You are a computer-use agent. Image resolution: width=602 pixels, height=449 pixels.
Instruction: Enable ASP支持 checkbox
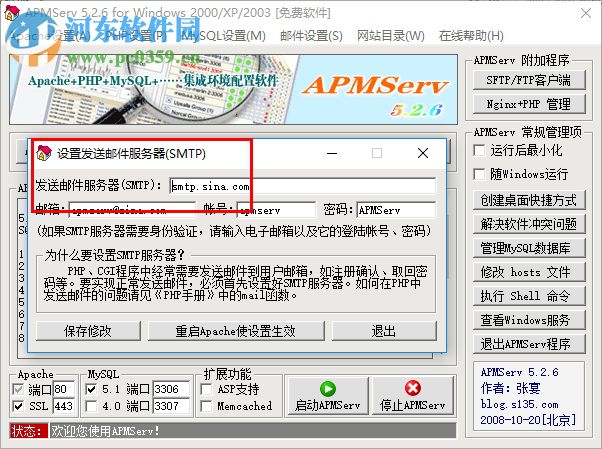207,389
